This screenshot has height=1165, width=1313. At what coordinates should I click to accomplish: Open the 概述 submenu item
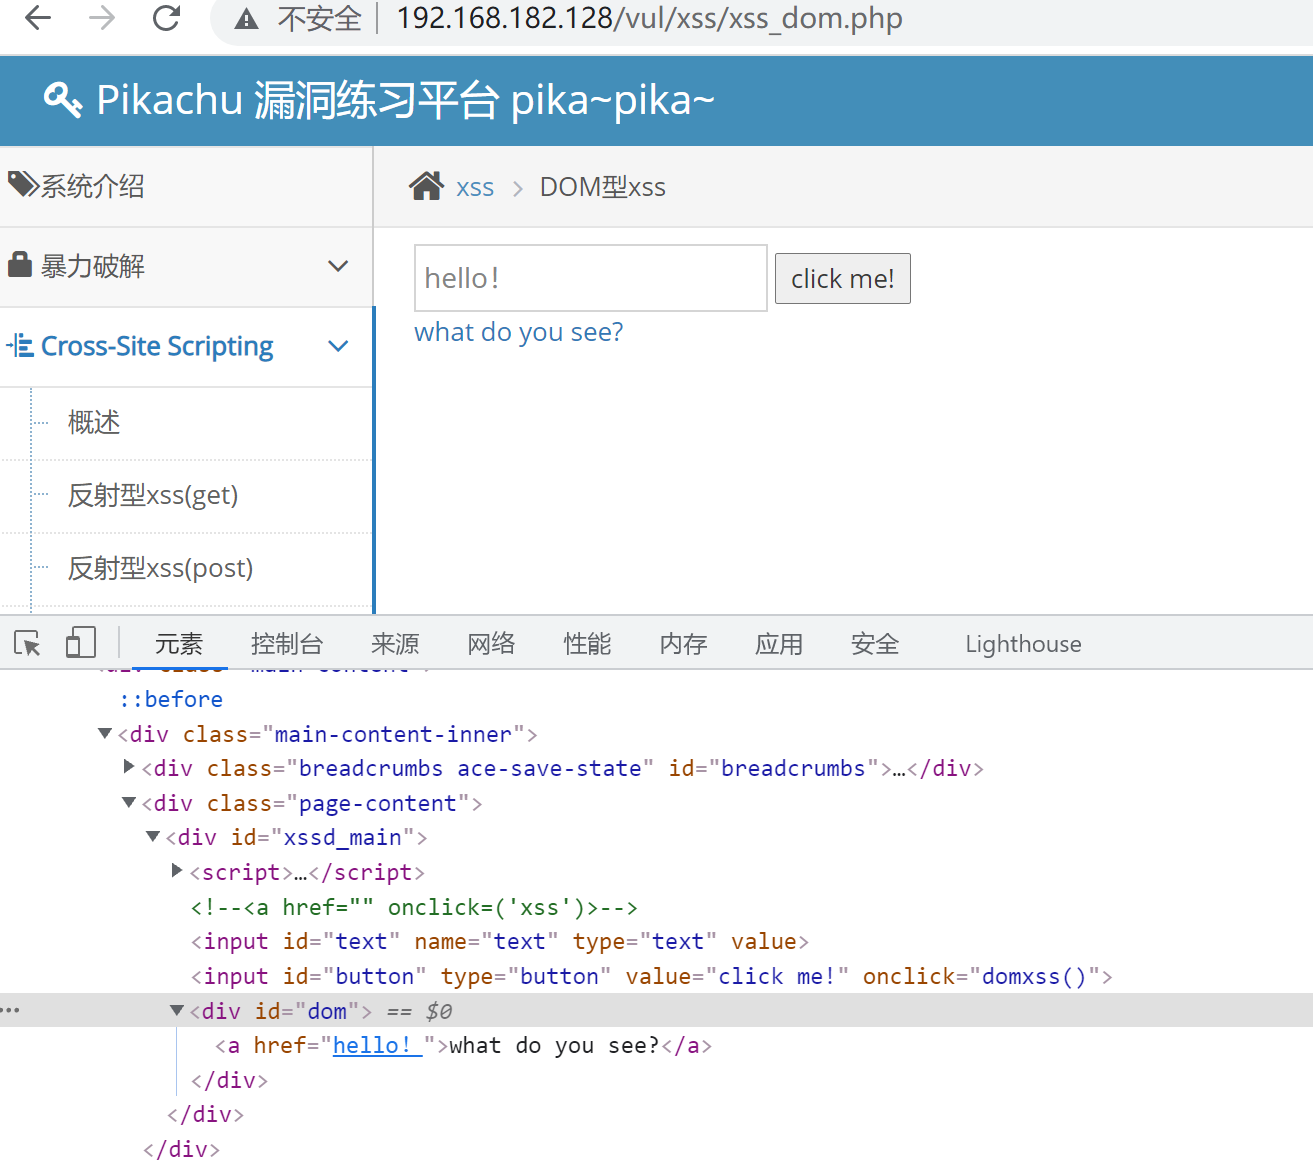click(94, 422)
